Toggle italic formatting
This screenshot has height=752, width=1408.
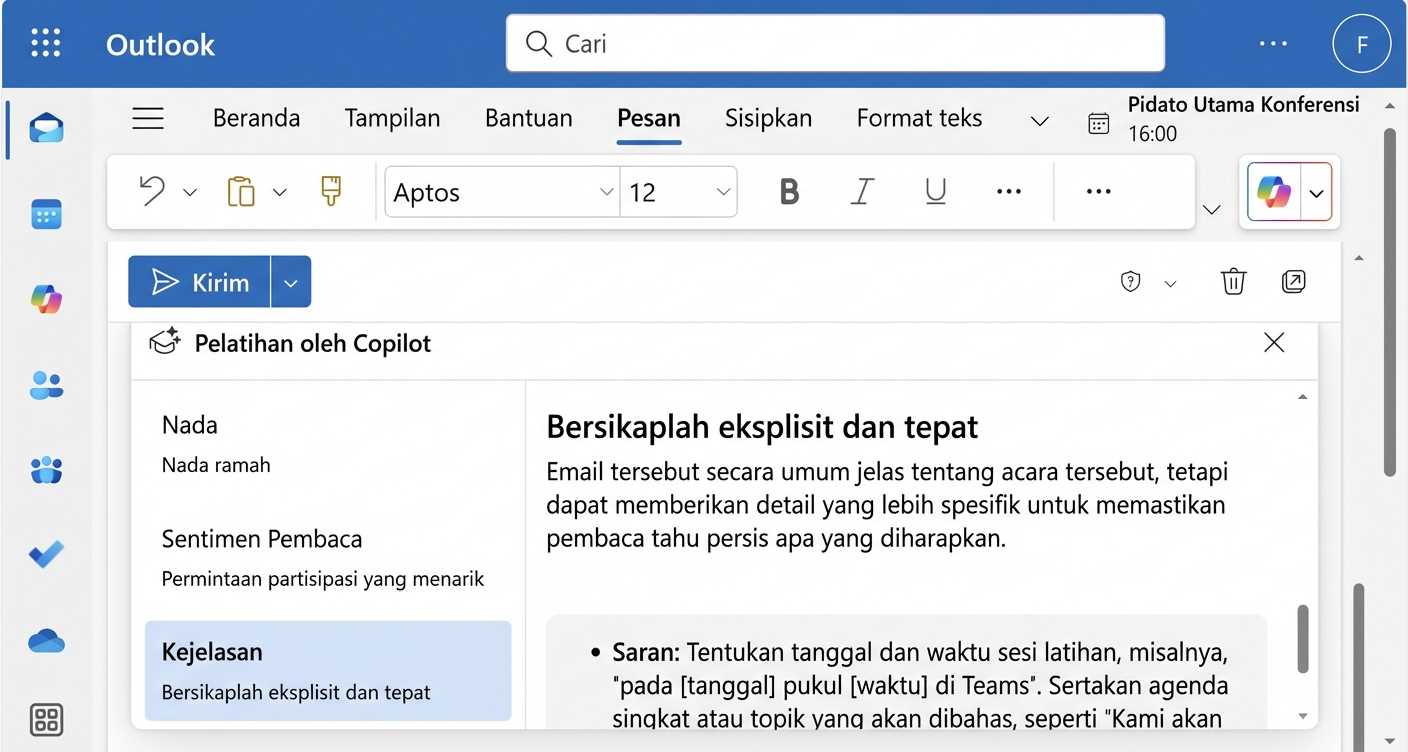(x=862, y=191)
